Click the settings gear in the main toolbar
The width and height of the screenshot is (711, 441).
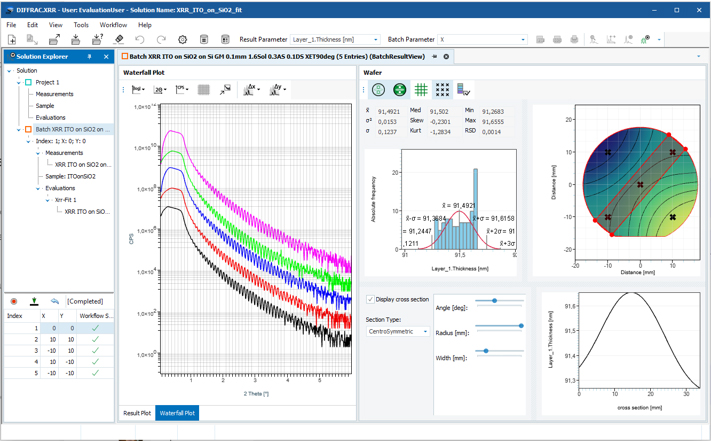pos(182,39)
